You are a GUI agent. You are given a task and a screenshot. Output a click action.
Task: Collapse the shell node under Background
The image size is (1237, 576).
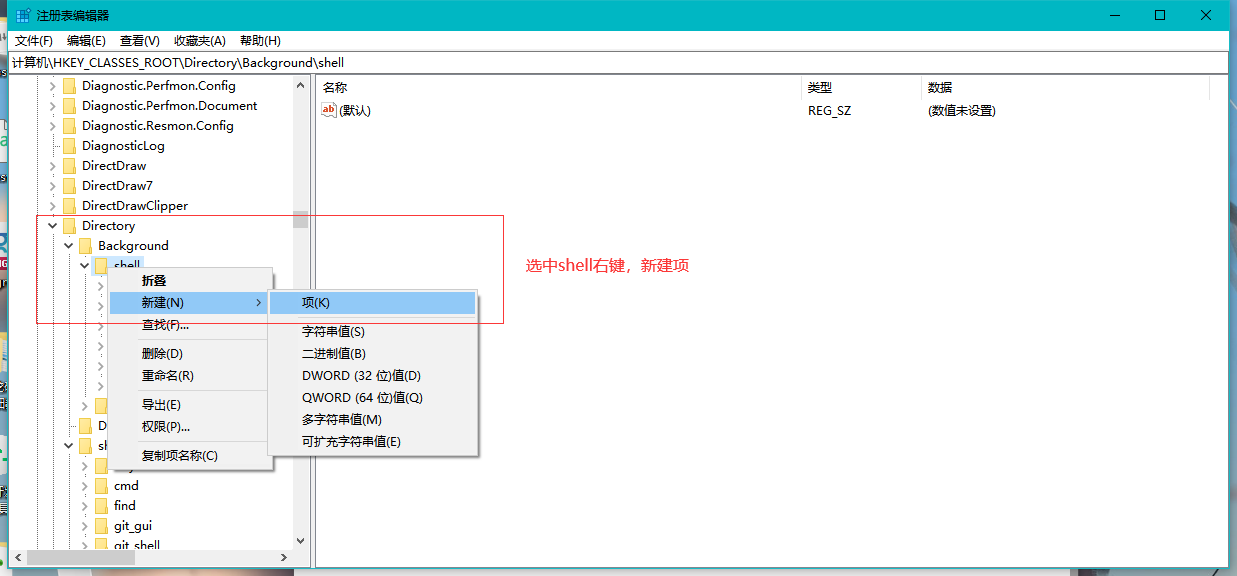tap(85, 266)
